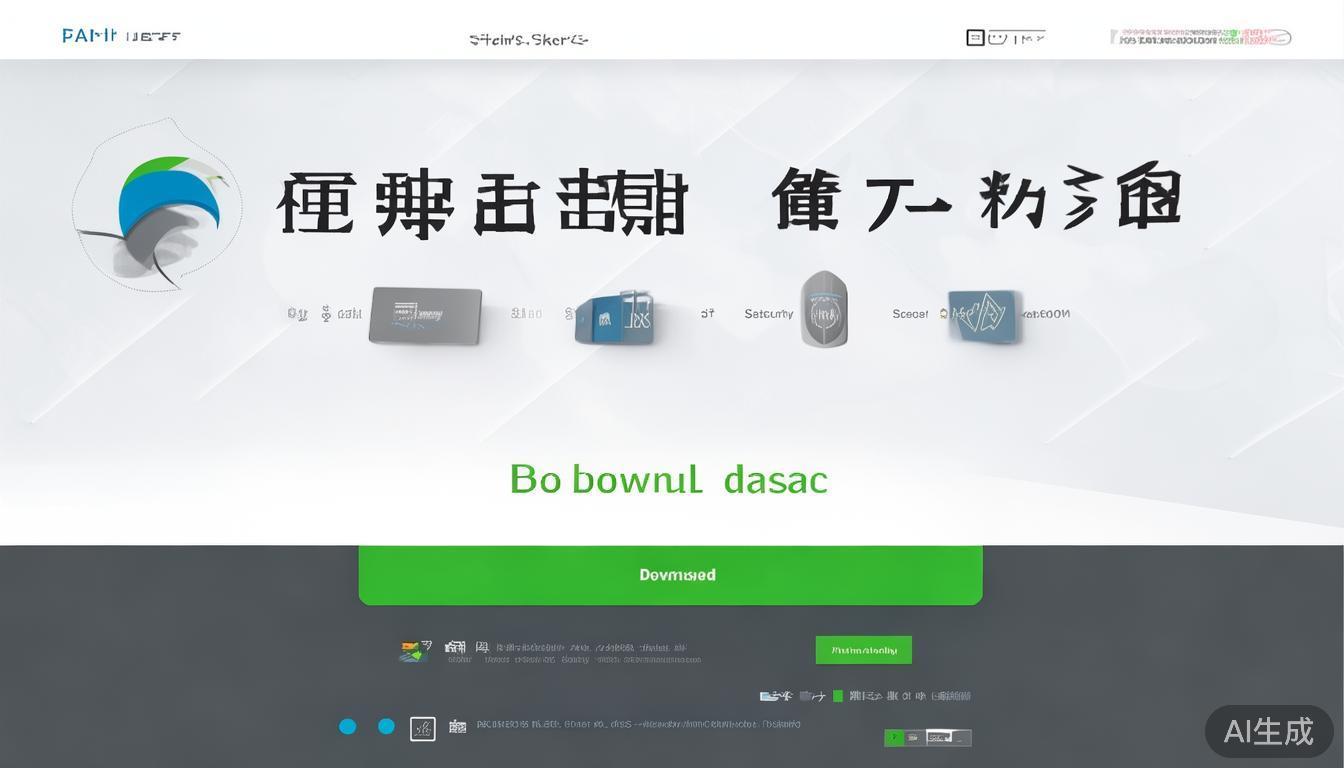Image resolution: width=1344 pixels, height=768 pixels.
Task: Open the center header menu item
Action: click(x=528, y=40)
